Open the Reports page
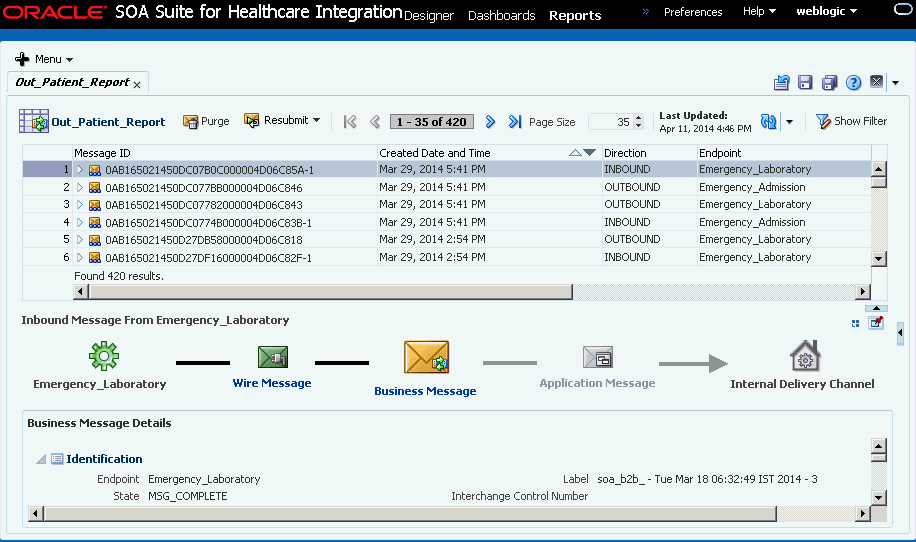This screenshot has height=542, width=916. [575, 16]
